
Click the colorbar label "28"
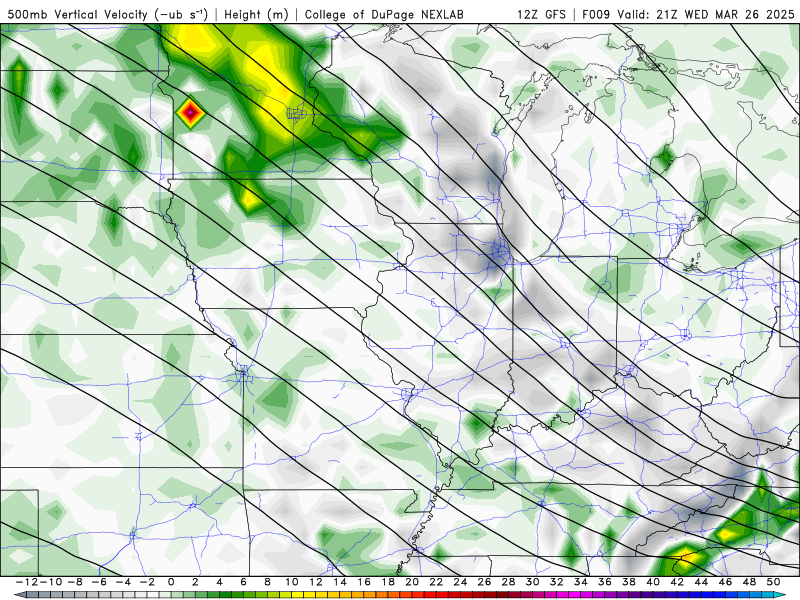508,582
